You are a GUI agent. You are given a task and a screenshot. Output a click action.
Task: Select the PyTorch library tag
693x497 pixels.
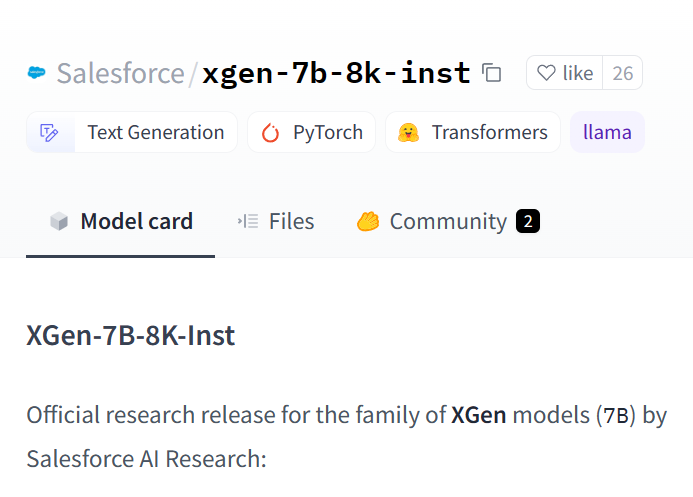(327, 132)
